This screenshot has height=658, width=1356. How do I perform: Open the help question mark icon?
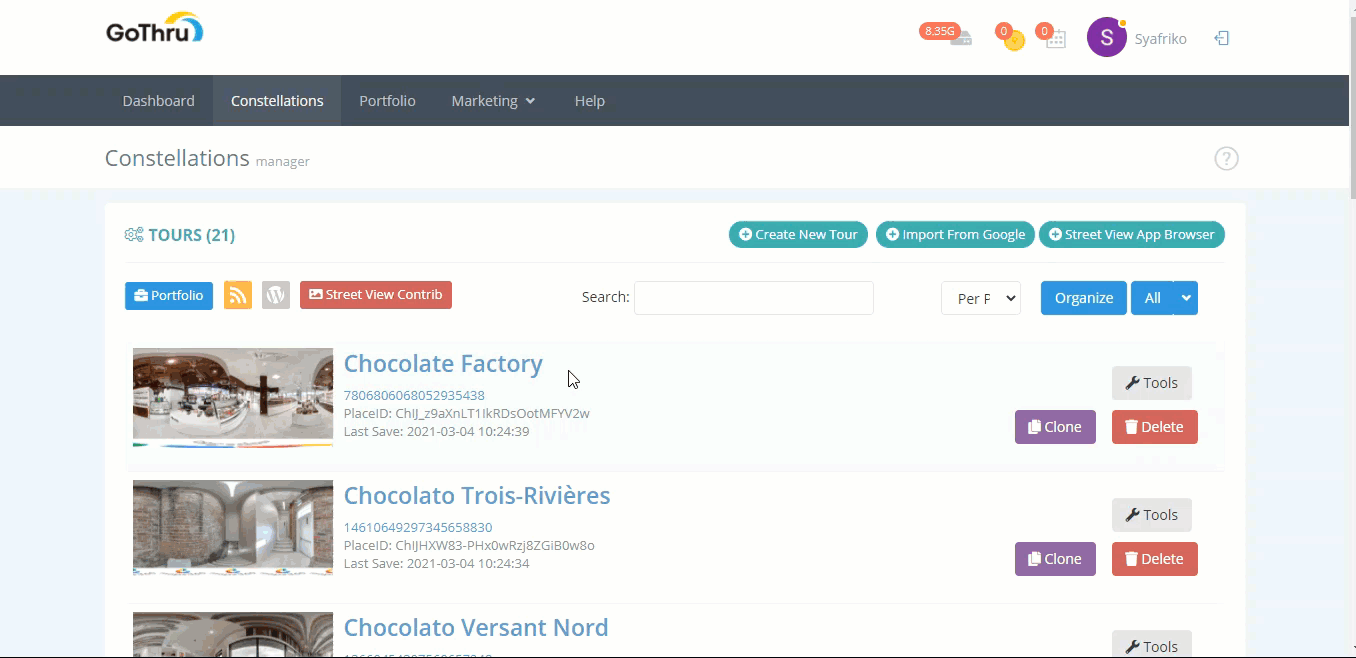coord(1226,158)
